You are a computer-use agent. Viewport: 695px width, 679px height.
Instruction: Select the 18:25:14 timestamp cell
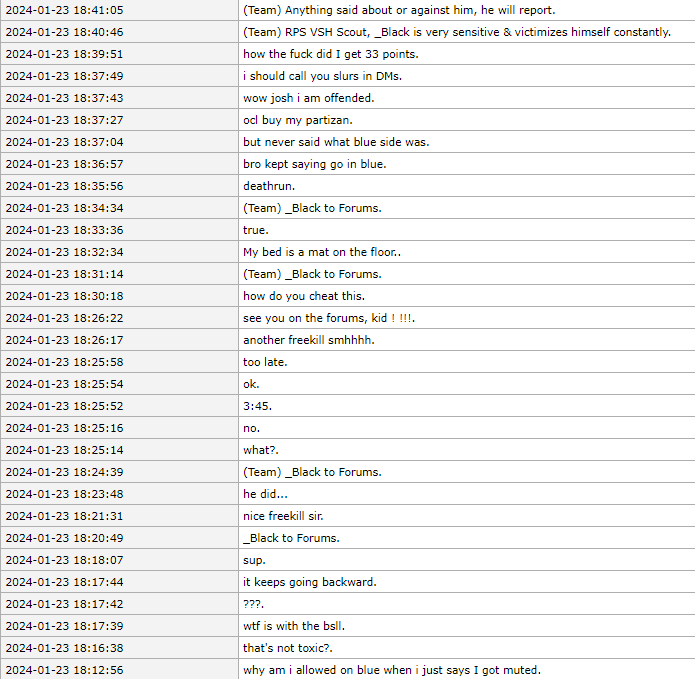pyautogui.click(x=65, y=450)
